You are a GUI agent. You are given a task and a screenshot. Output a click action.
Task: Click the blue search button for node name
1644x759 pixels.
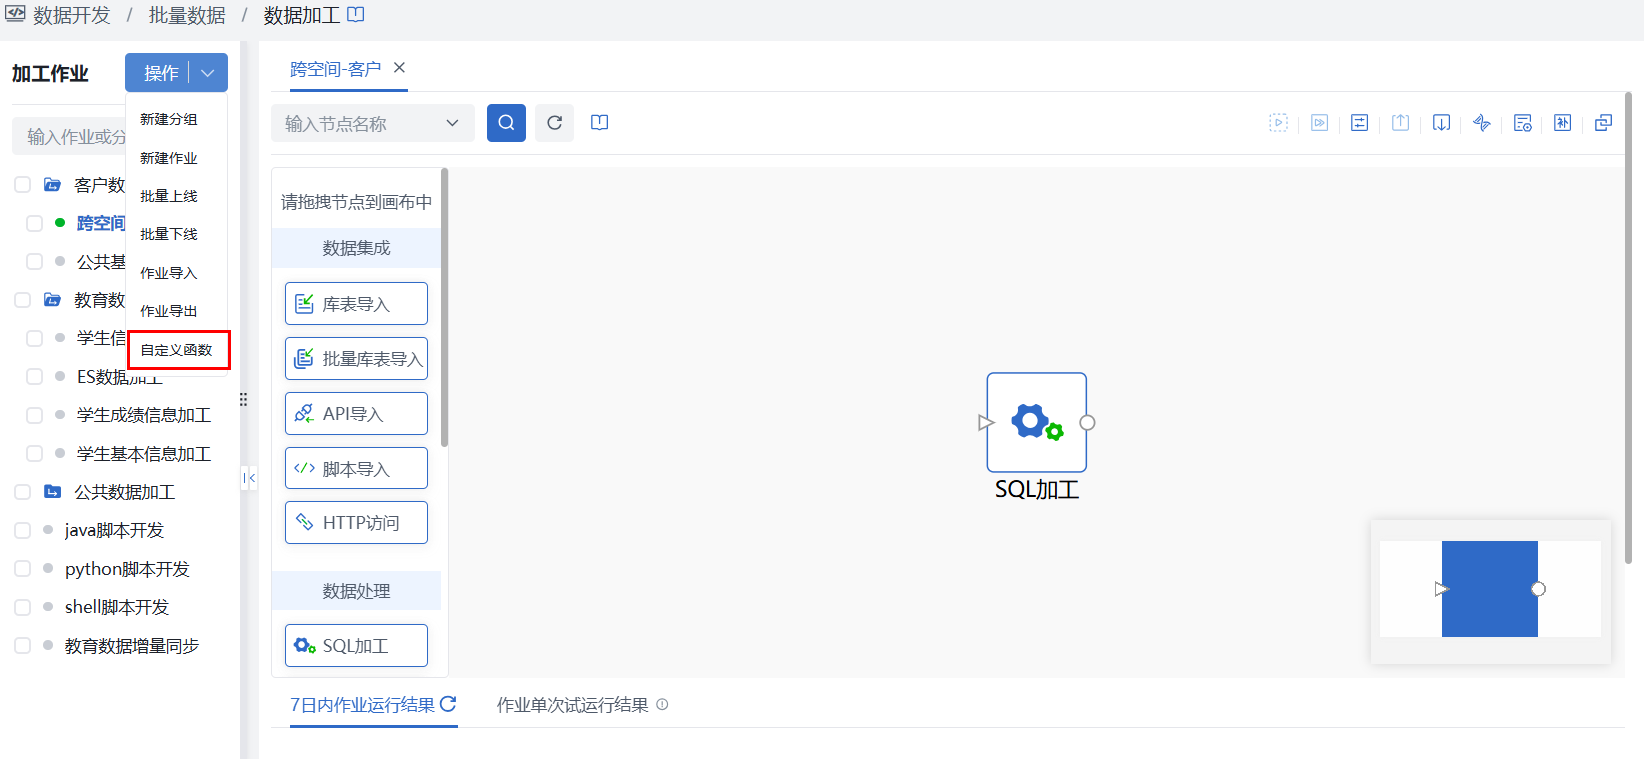pyautogui.click(x=506, y=123)
